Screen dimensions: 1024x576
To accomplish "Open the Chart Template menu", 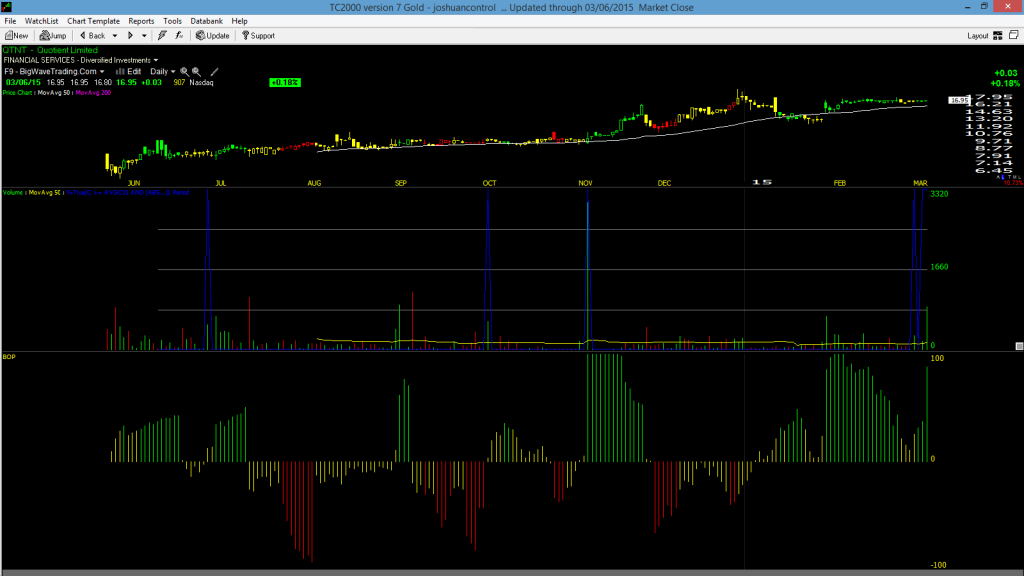I will click(x=93, y=21).
